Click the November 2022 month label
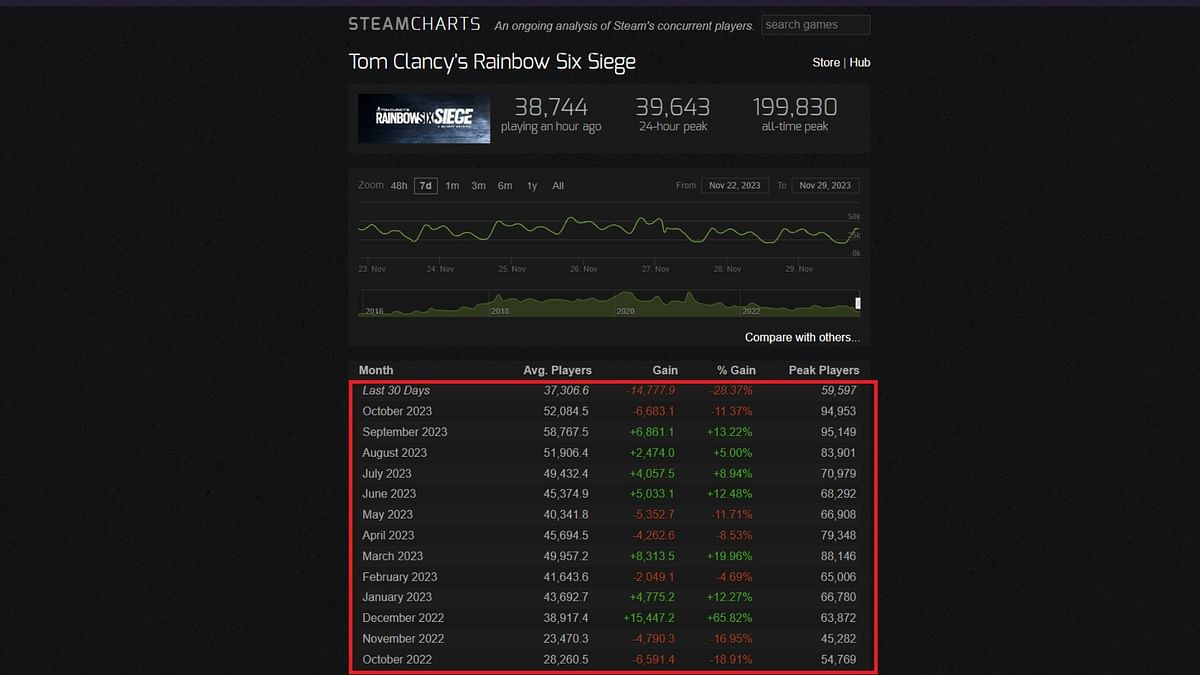 coord(404,639)
